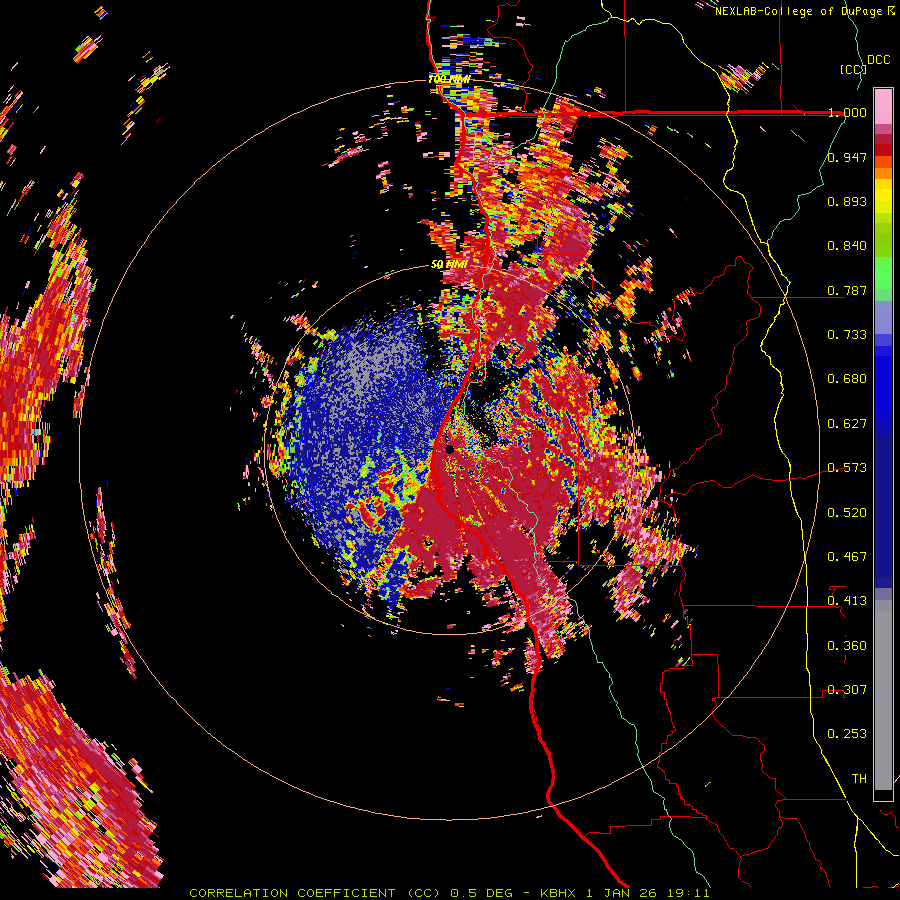Select the 0.360 scale label
Image resolution: width=900 pixels, height=900 pixels.
click(847, 646)
